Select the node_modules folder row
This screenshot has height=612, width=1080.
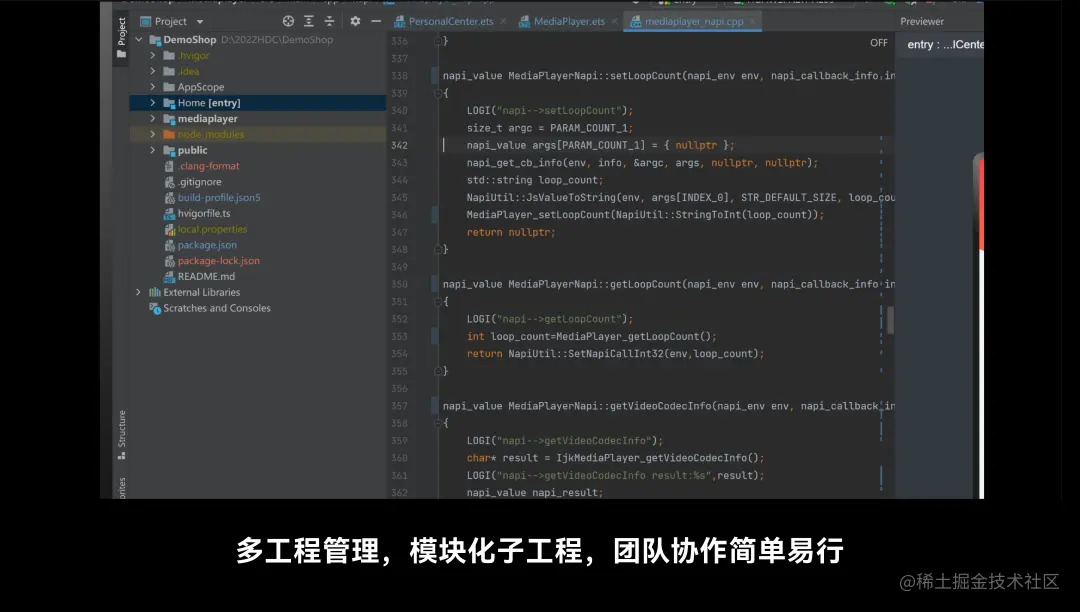click(258, 135)
